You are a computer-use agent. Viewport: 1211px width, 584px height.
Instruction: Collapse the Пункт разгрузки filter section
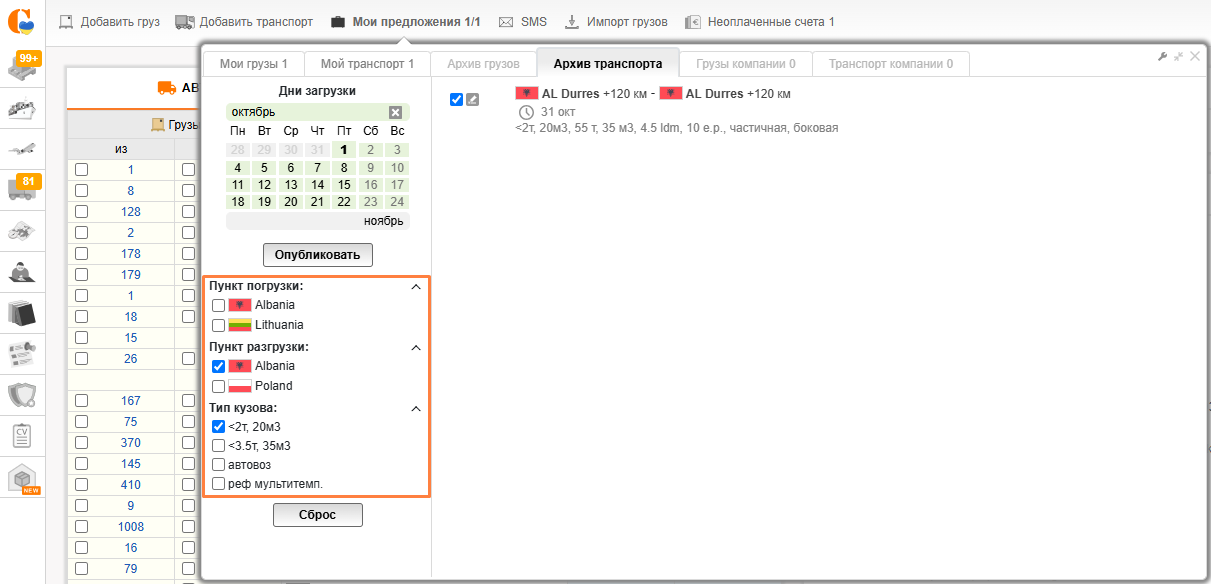(417, 348)
